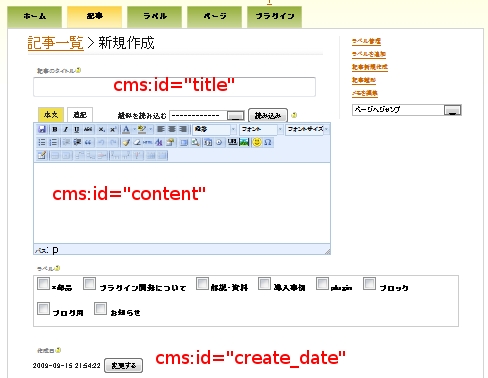The height and width of the screenshot is (378, 488).
Task: Insert a bulleted list
Action: coord(42,142)
